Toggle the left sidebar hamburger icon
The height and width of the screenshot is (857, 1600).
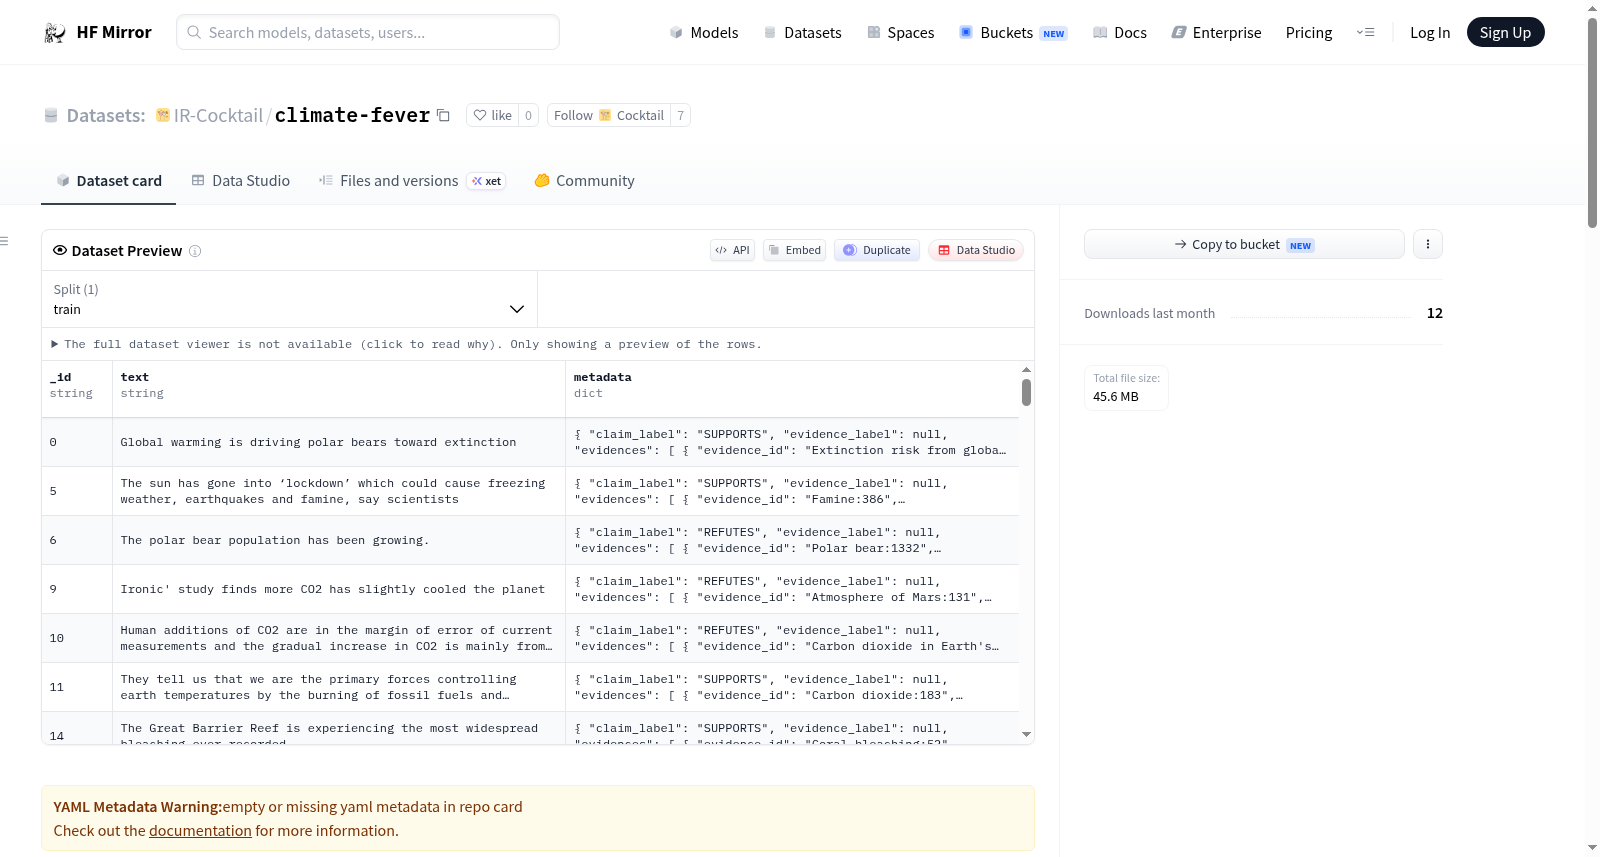pos(5,241)
